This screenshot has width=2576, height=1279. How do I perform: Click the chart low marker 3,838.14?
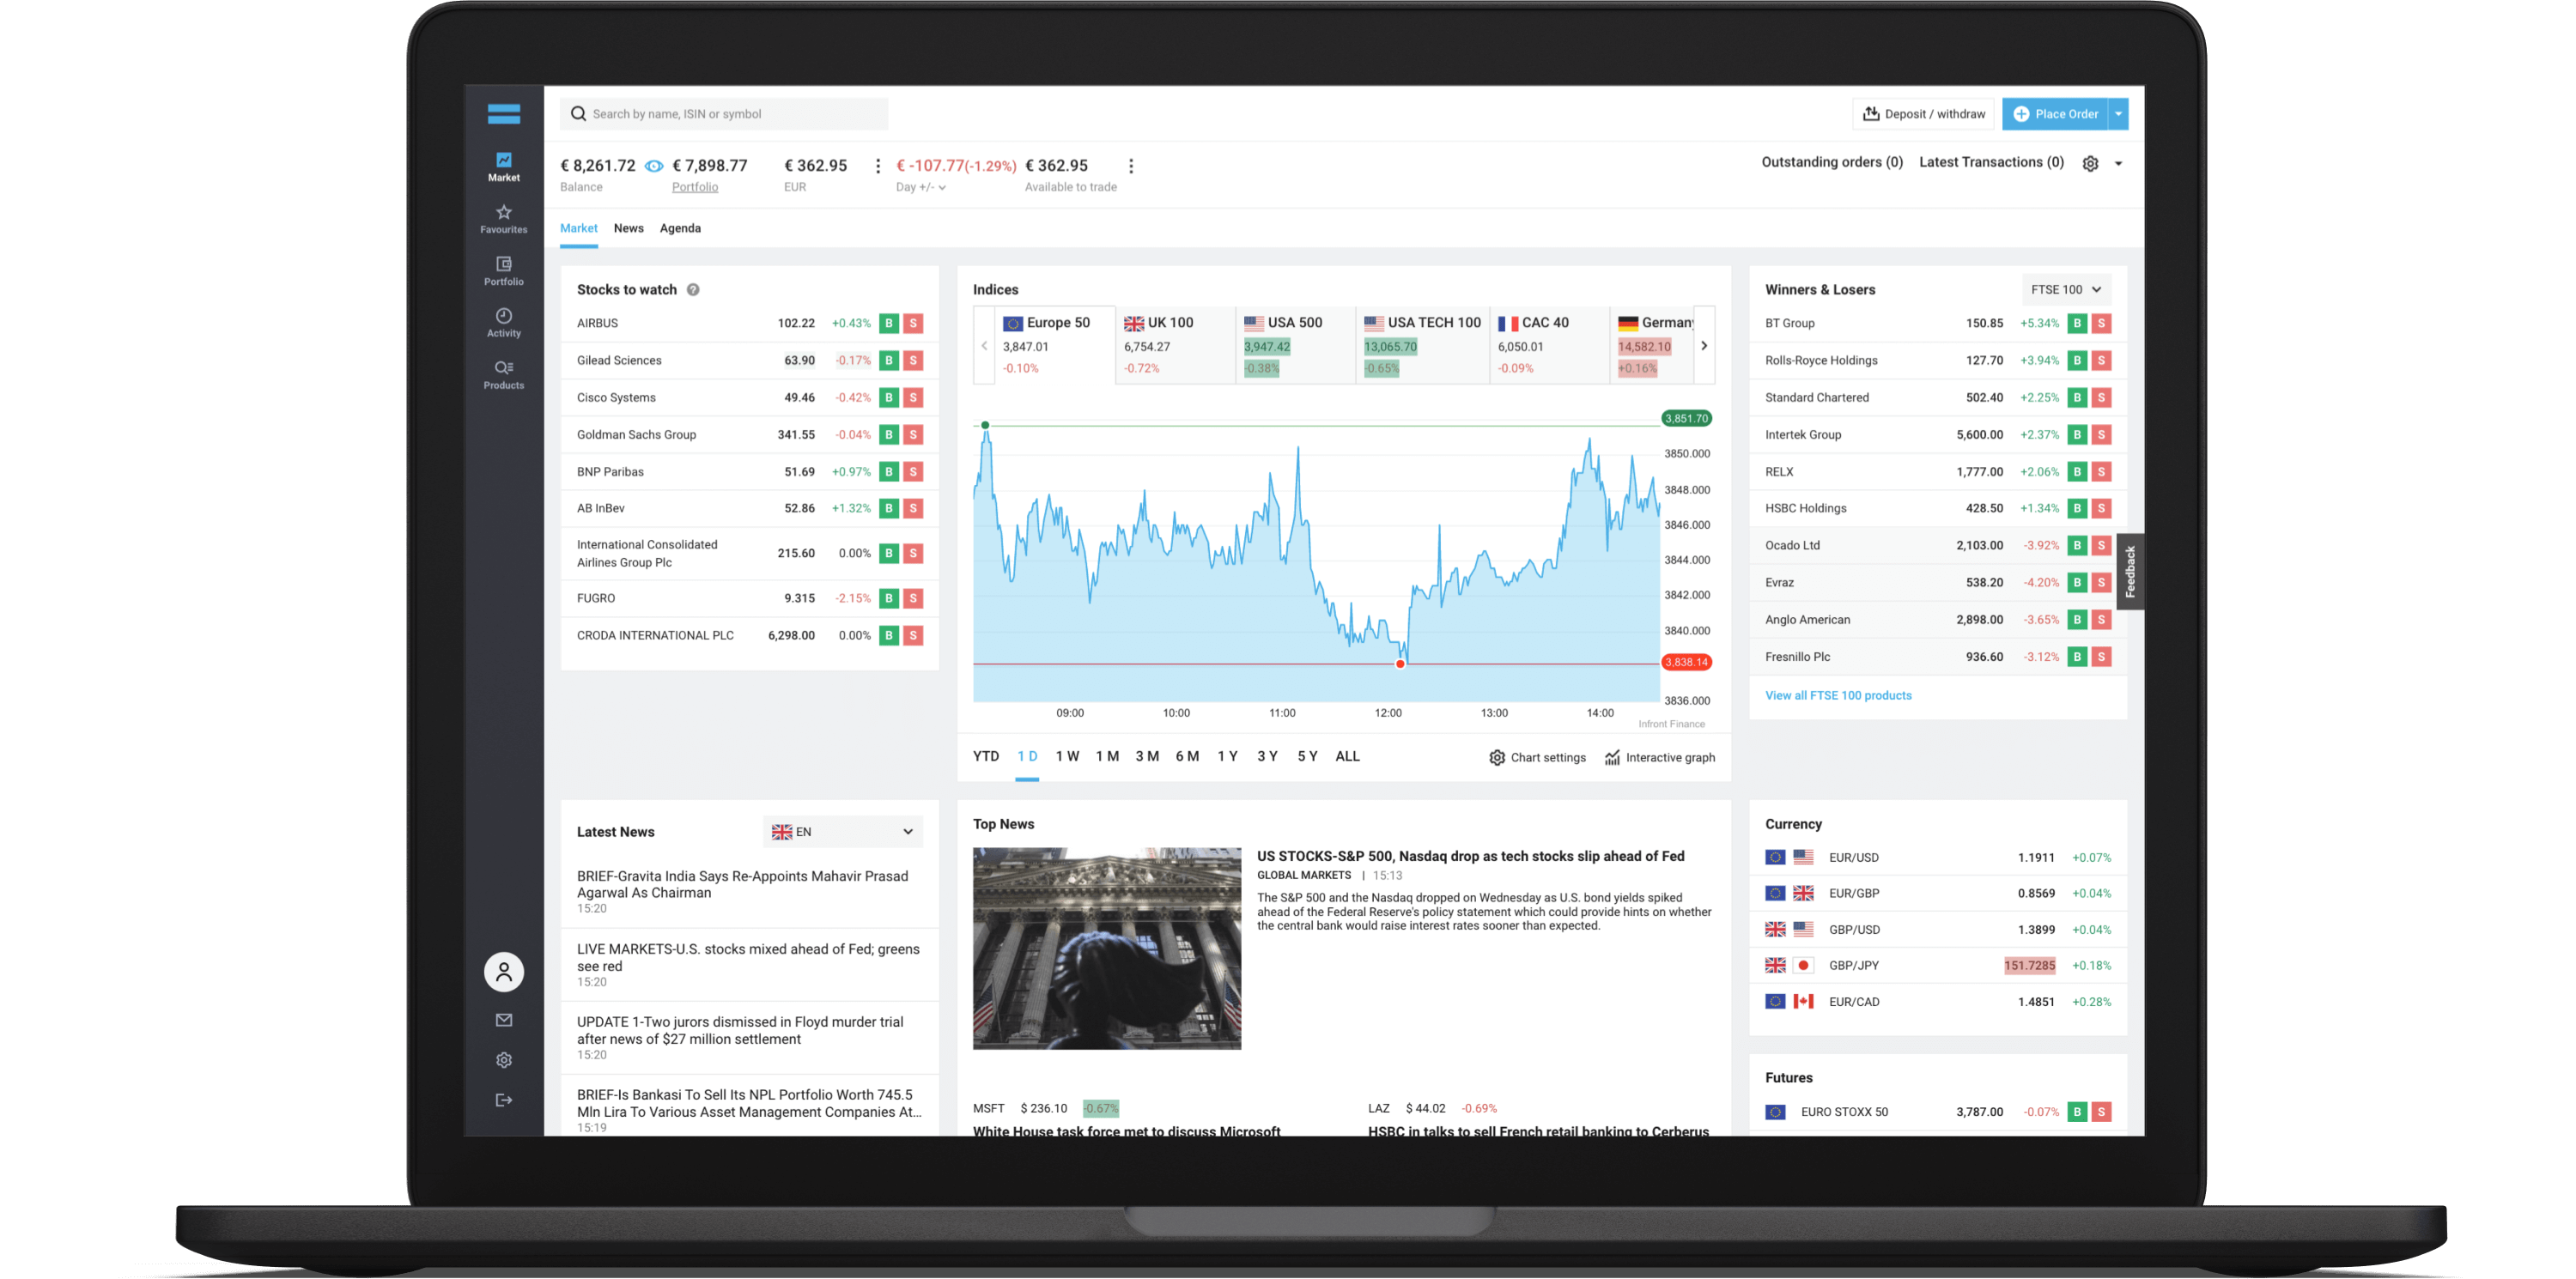click(x=1686, y=662)
